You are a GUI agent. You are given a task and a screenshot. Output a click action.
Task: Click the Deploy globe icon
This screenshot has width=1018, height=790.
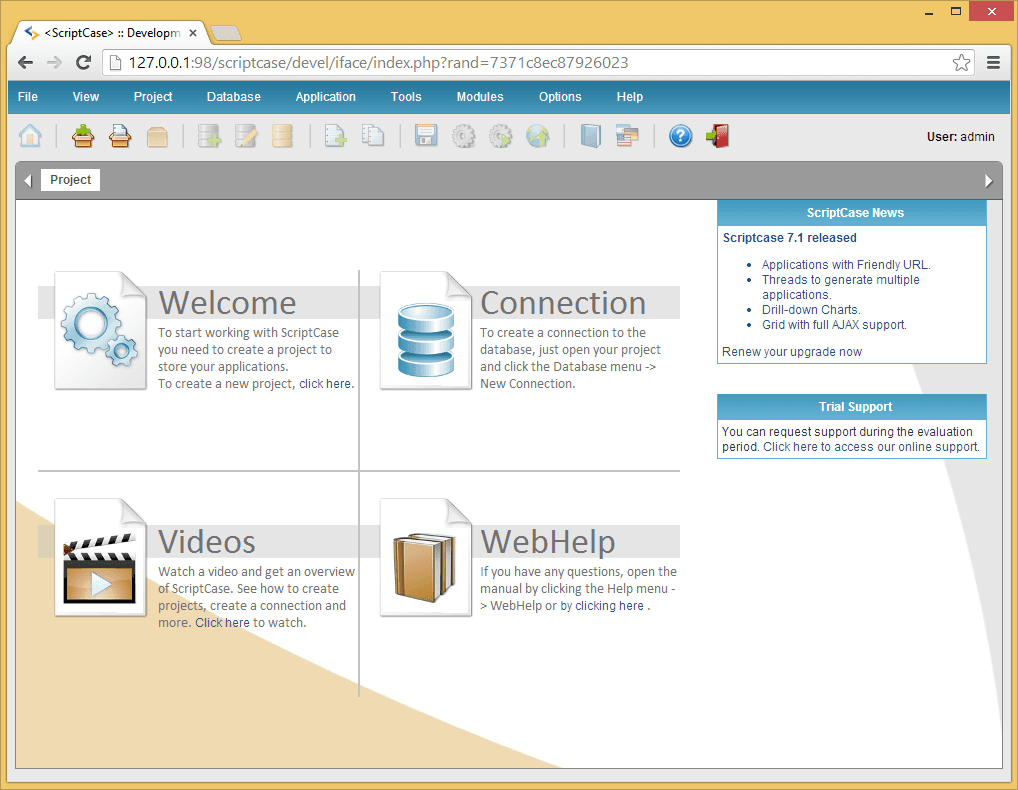(x=538, y=136)
